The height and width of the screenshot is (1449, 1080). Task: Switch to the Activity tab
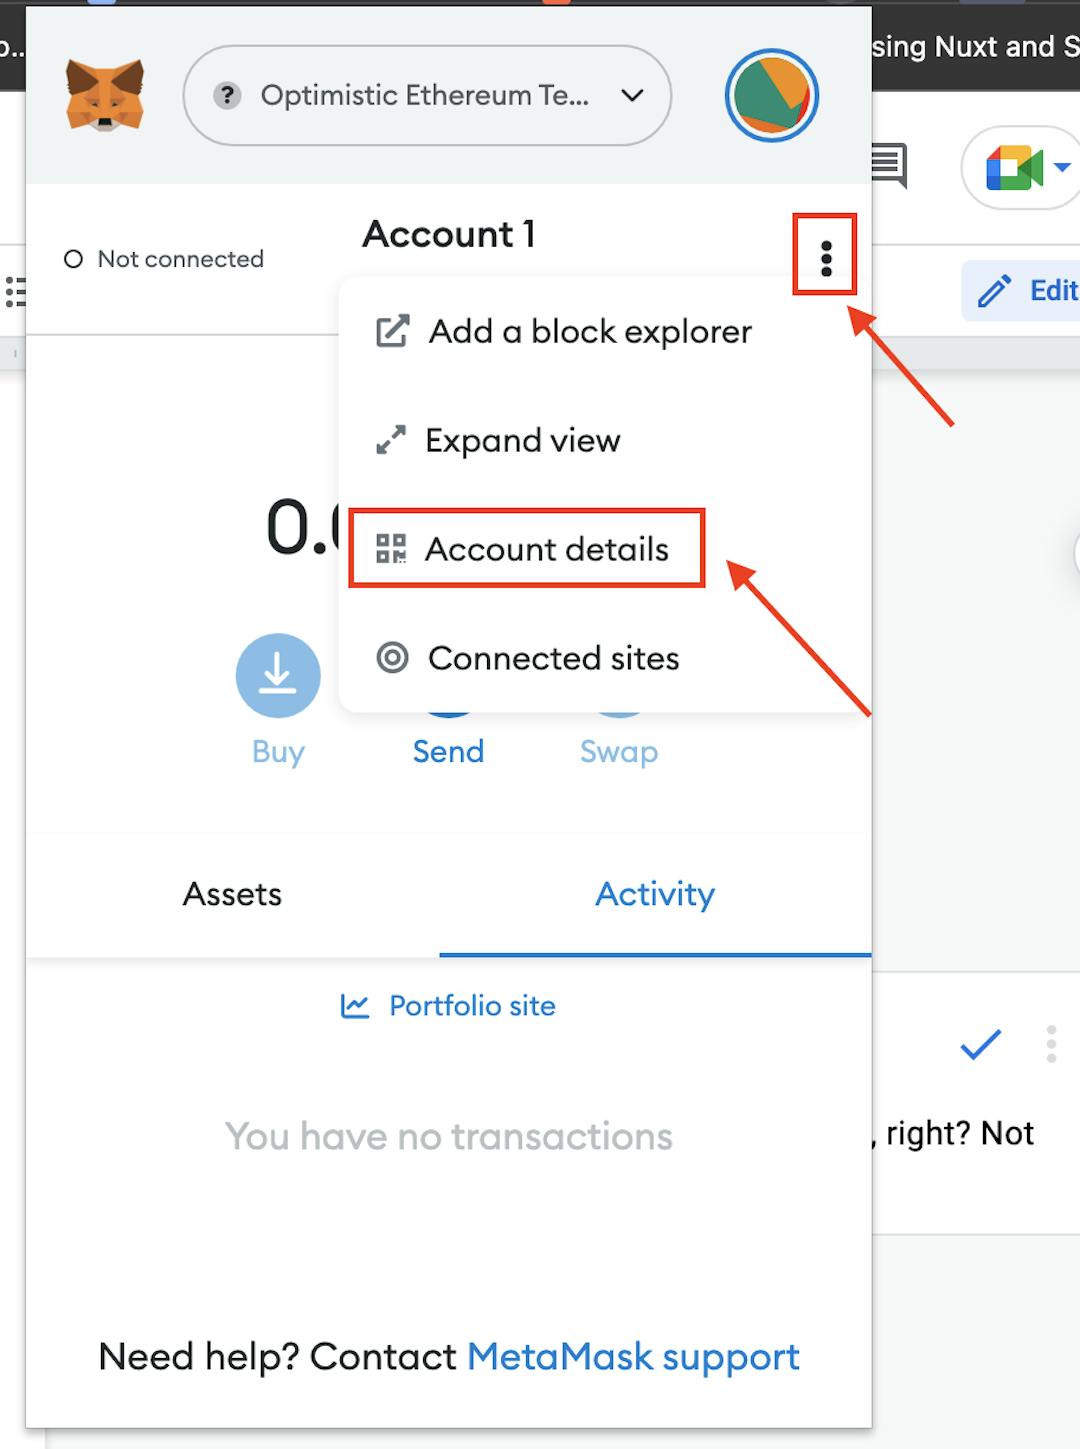tap(655, 894)
